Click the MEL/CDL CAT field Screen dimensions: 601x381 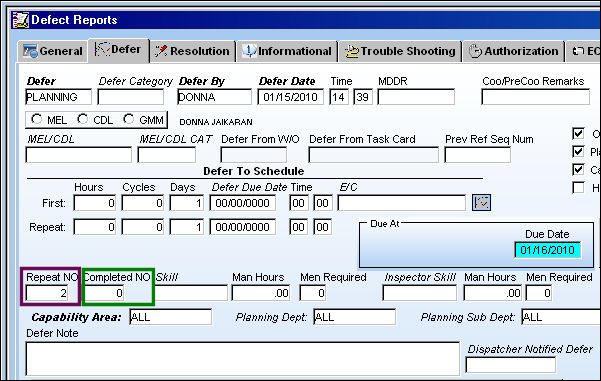click(x=167, y=155)
